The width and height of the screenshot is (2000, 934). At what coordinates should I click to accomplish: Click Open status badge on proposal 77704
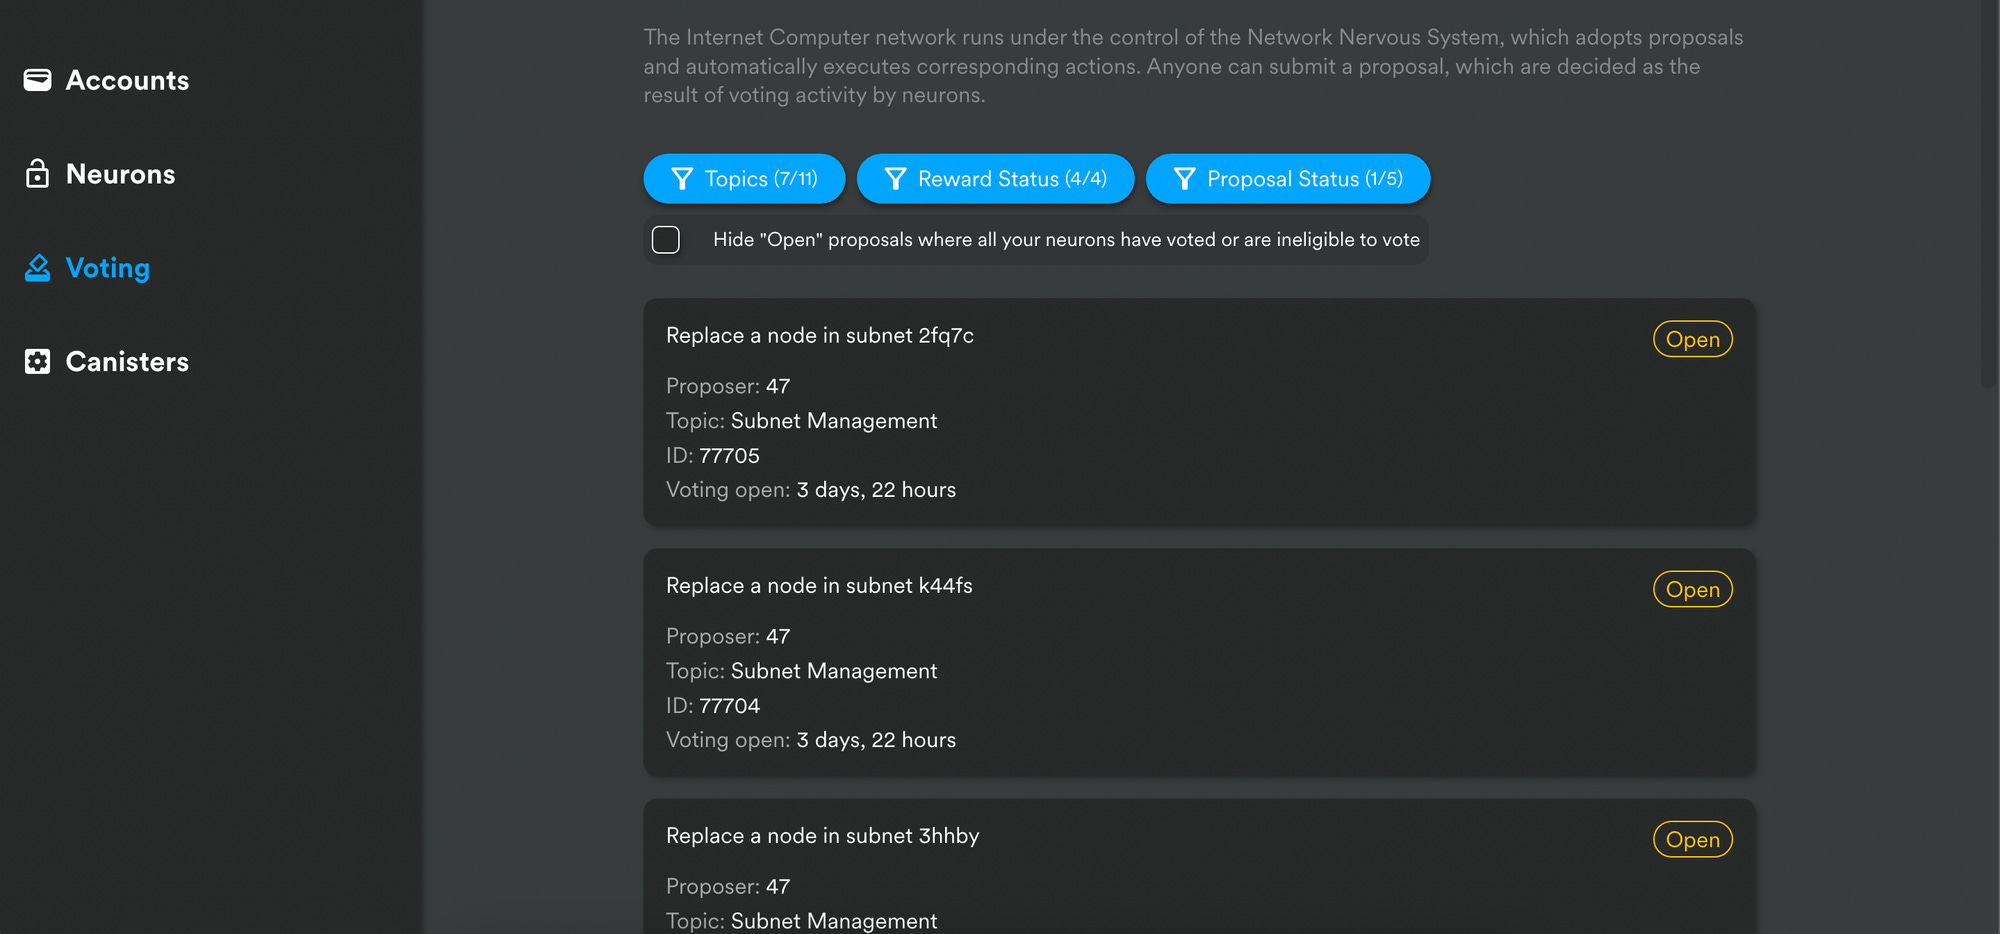(1693, 589)
